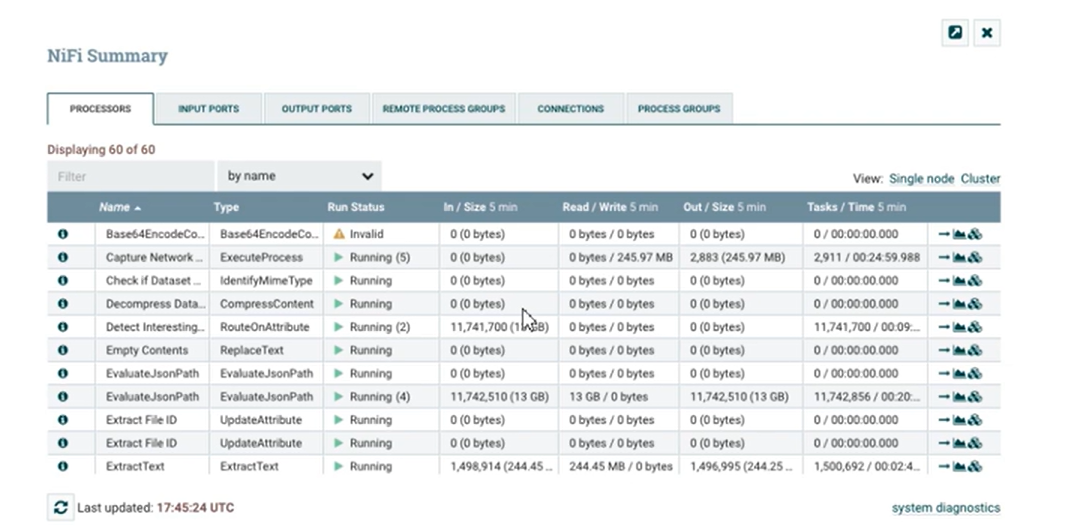This screenshot has width=1083, height=532.
Task: Select the 'Running (5)' status cell
Action: [x=381, y=258]
